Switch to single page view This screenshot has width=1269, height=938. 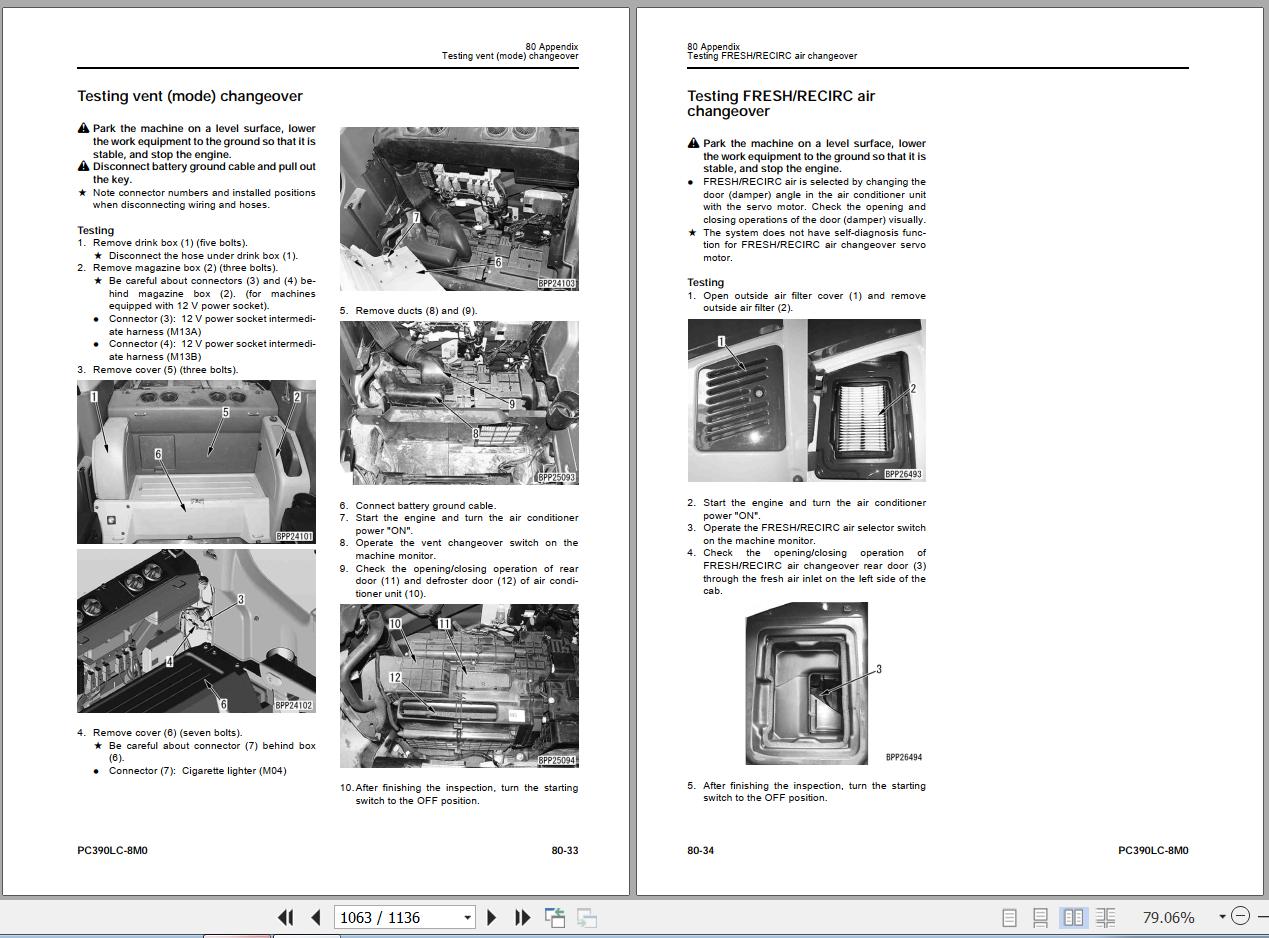coord(1009,917)
